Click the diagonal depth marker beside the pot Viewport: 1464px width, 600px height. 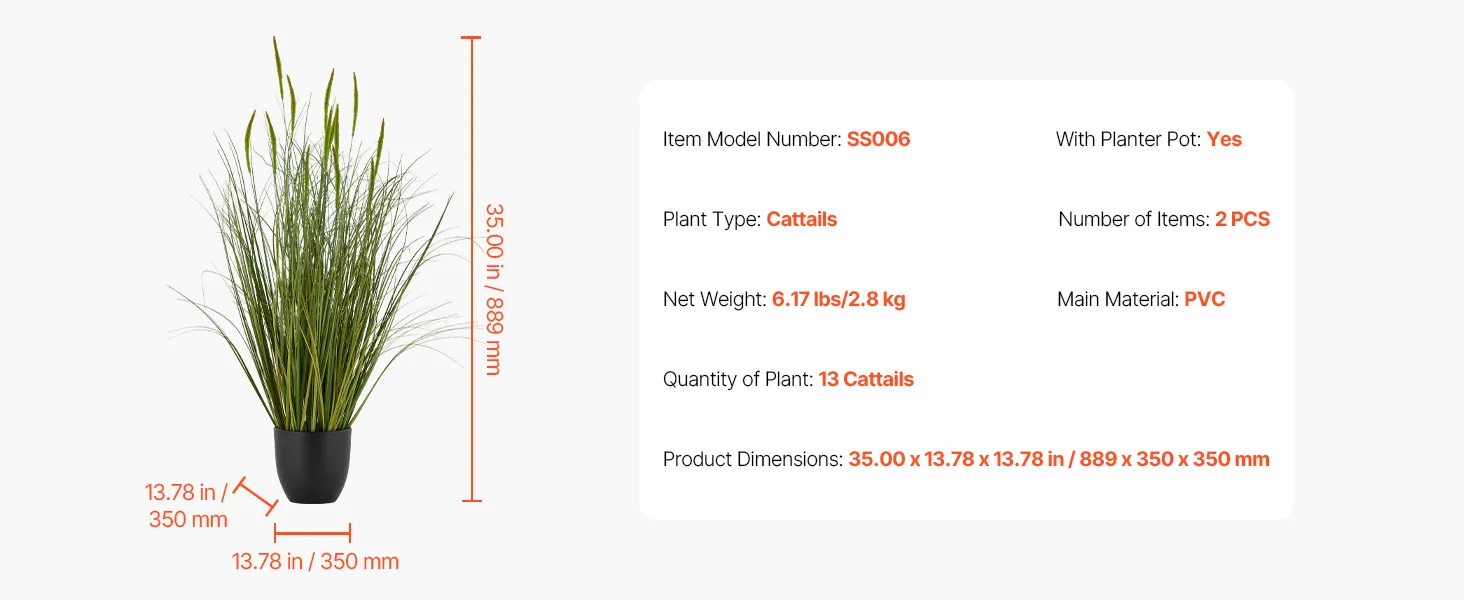256,496
